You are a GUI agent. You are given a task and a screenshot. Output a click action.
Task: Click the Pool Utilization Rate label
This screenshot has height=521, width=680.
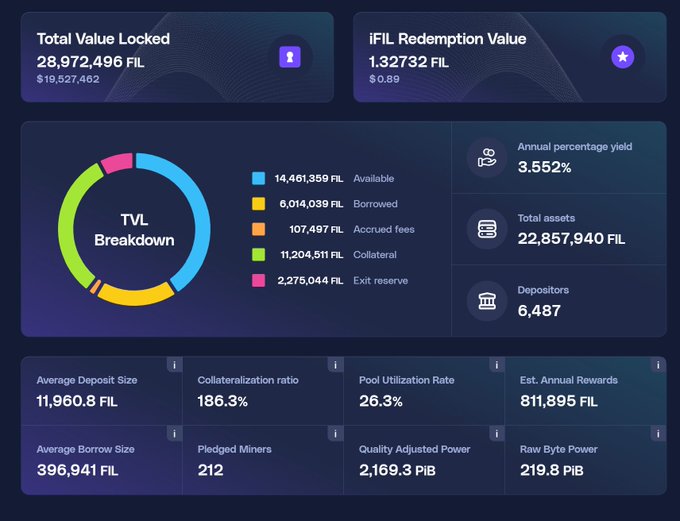click(x=407, y=380)
